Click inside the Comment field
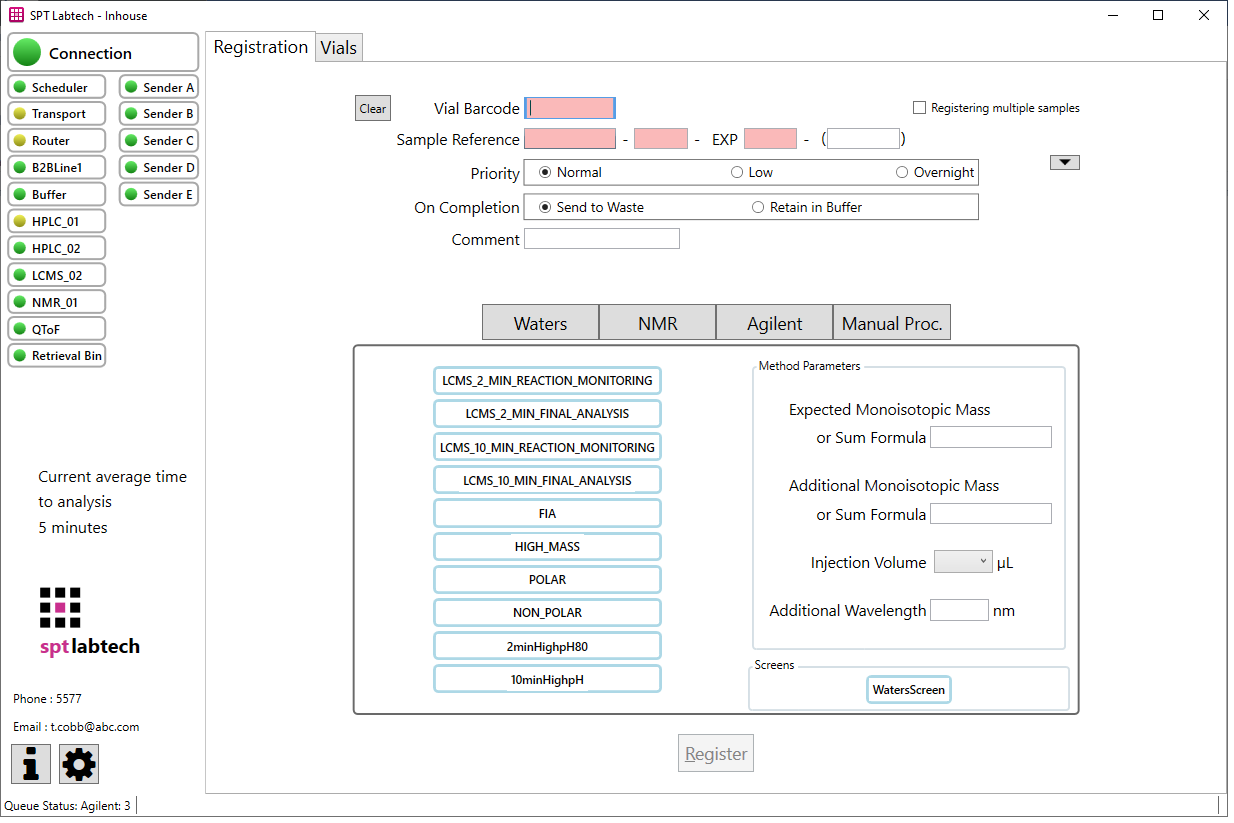 (601, 238)
